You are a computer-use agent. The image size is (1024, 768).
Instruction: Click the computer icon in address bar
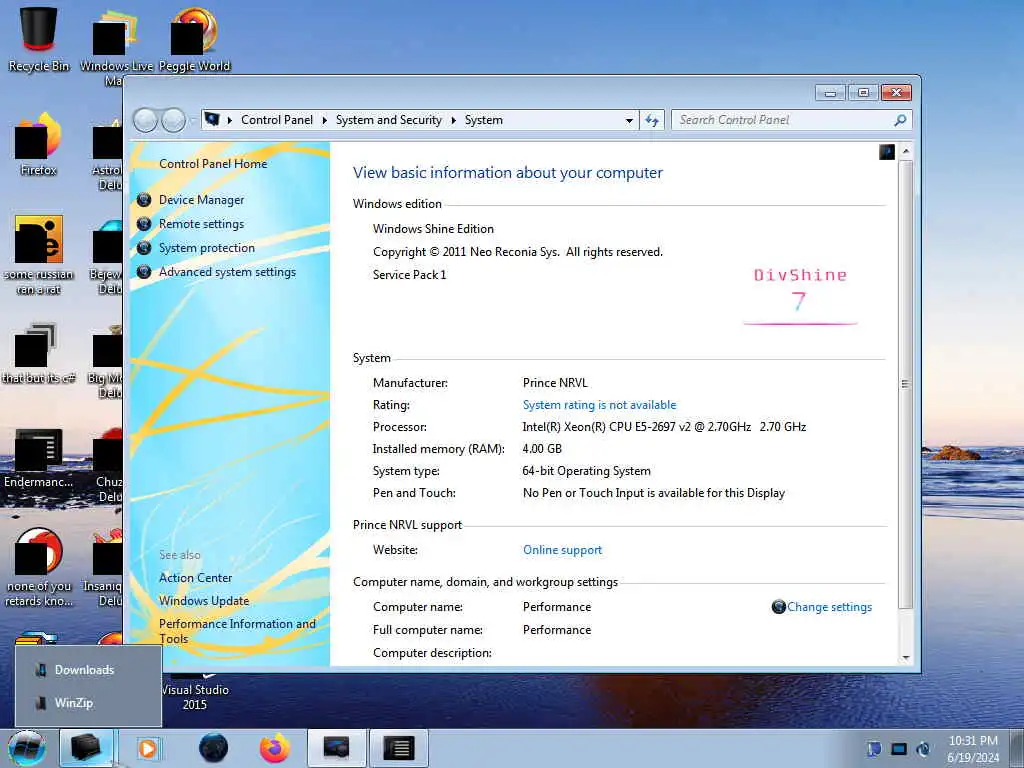click(212, 120)
